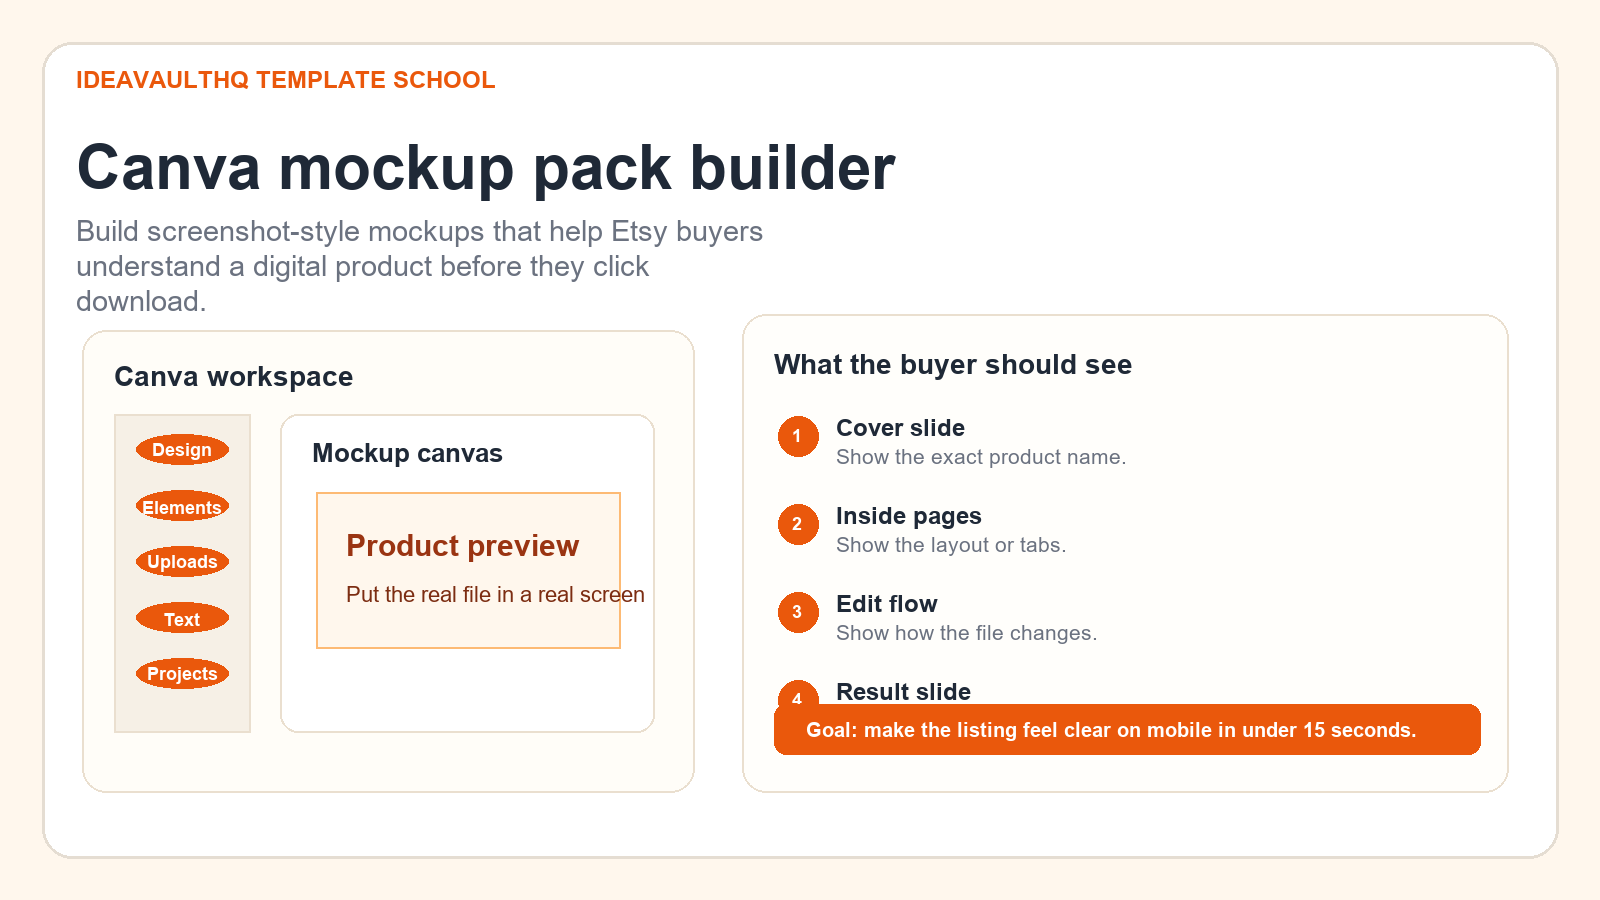
Task: Click the 'IDEAVAULTHQ TEMPLATE SCHOOL' header label
Action: click(285, 80)
